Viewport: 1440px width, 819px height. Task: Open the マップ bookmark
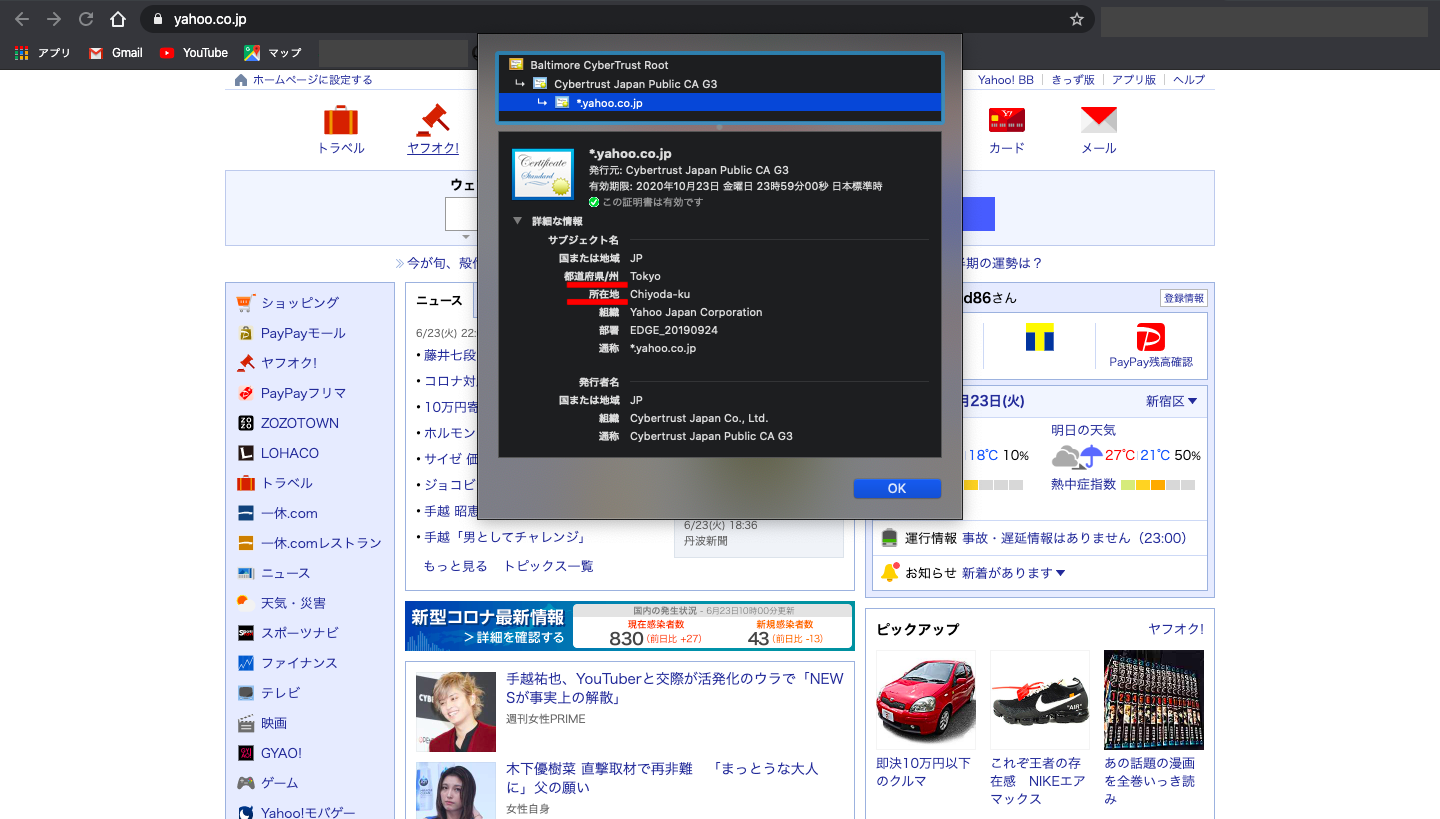pos(273,53)
